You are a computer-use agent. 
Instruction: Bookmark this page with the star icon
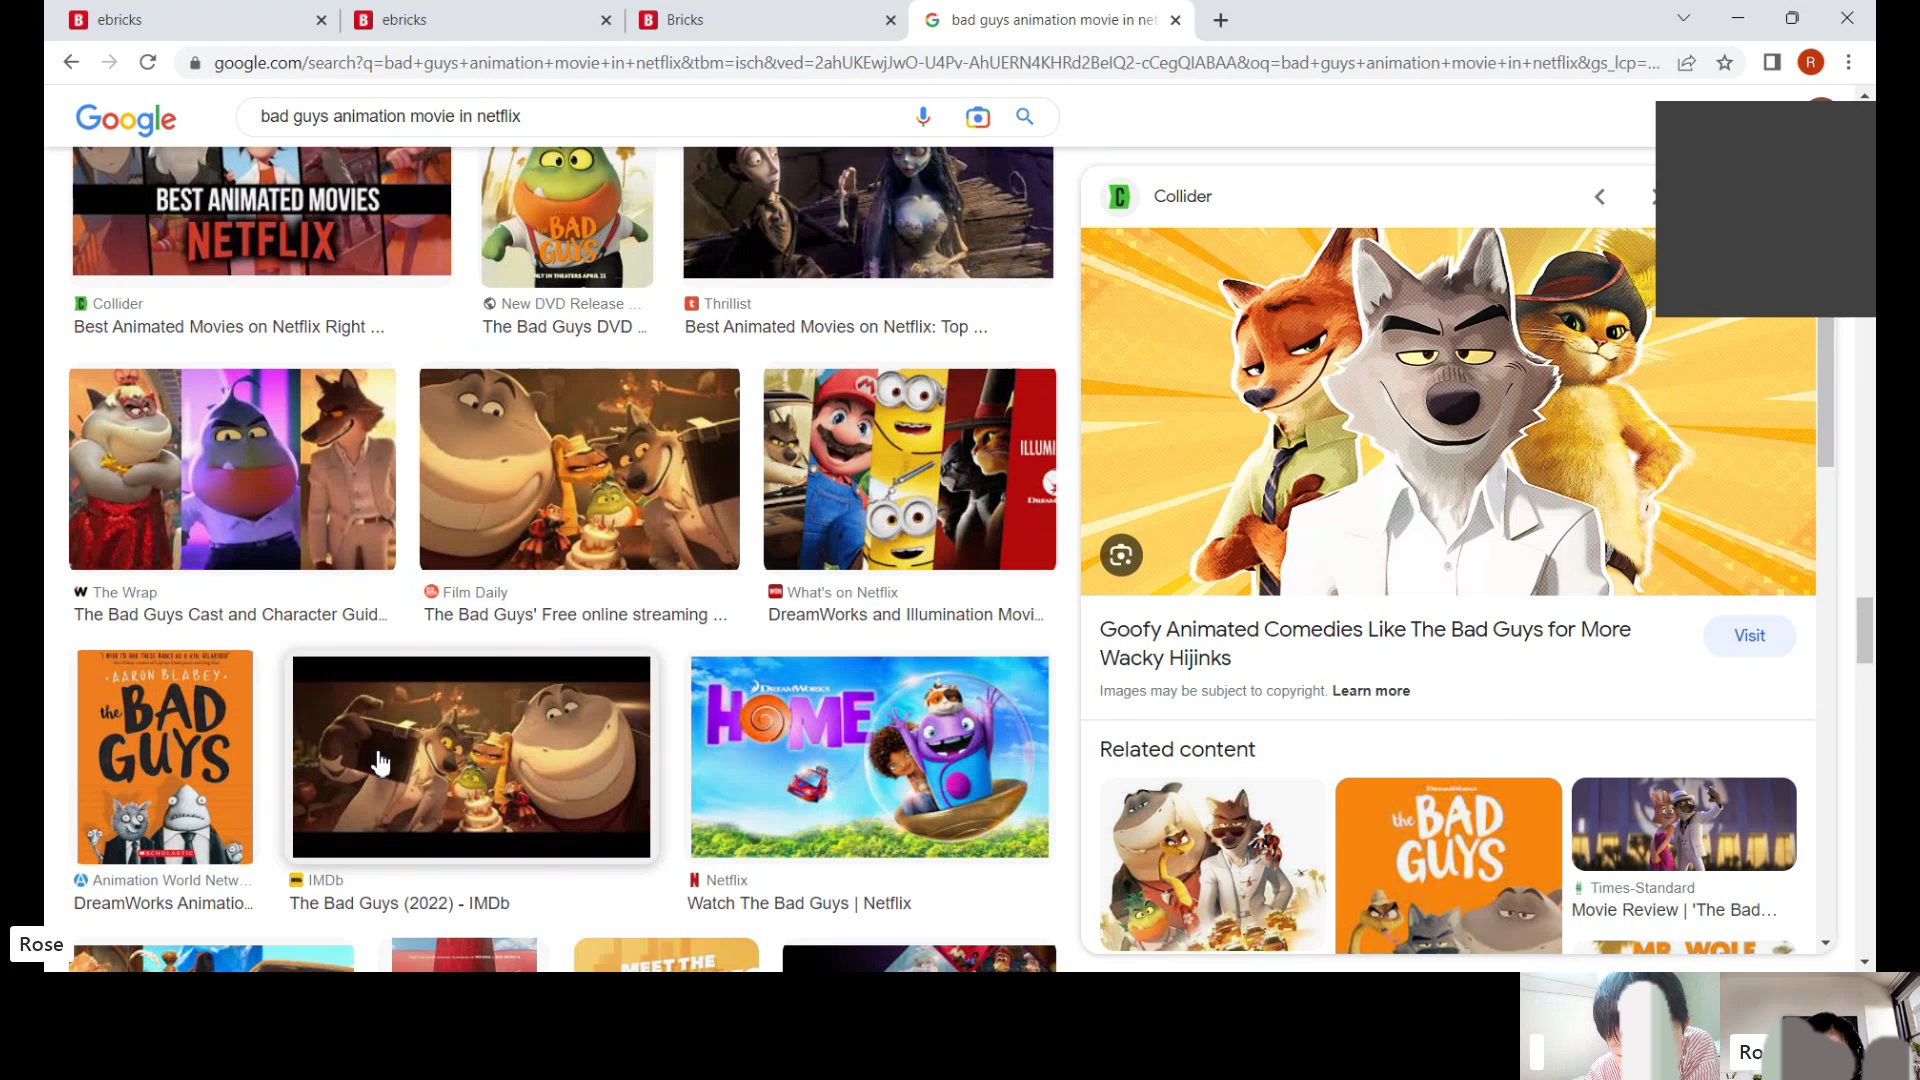[1725, 63]
